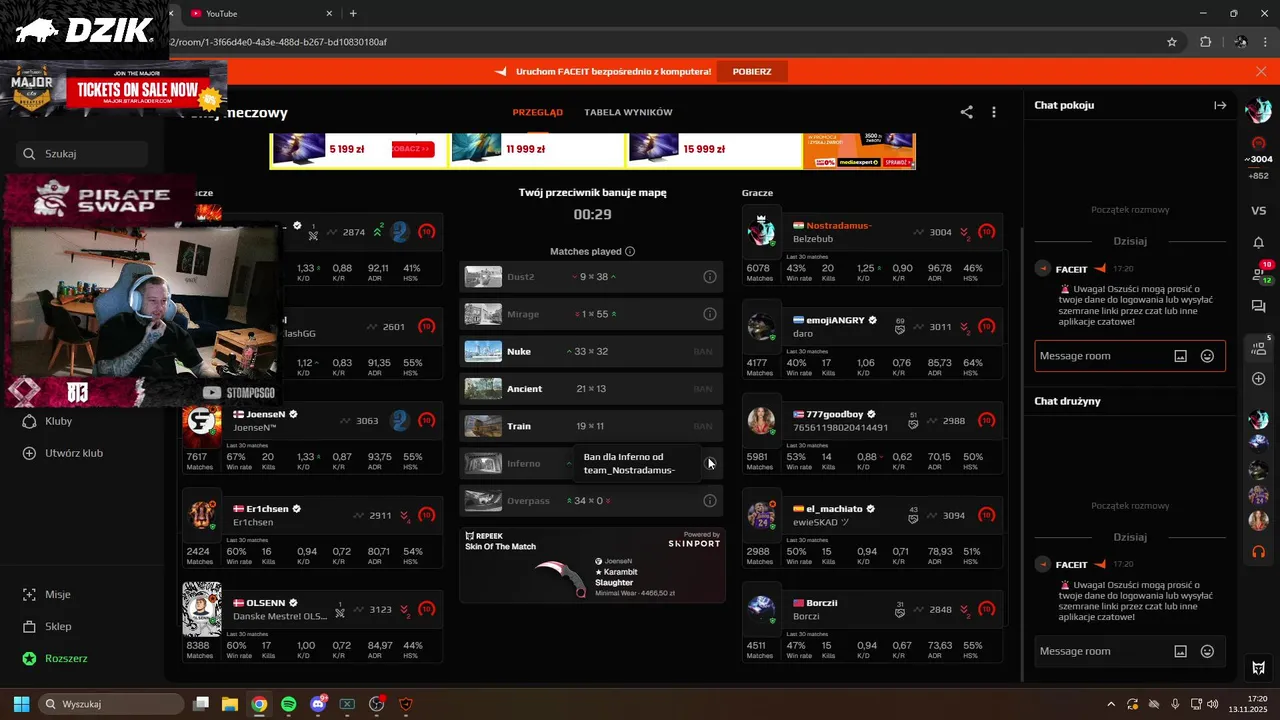Focus the Chat drużyny Message room field
Screen dimensions: 1280x720
[x=1129, y=651]
